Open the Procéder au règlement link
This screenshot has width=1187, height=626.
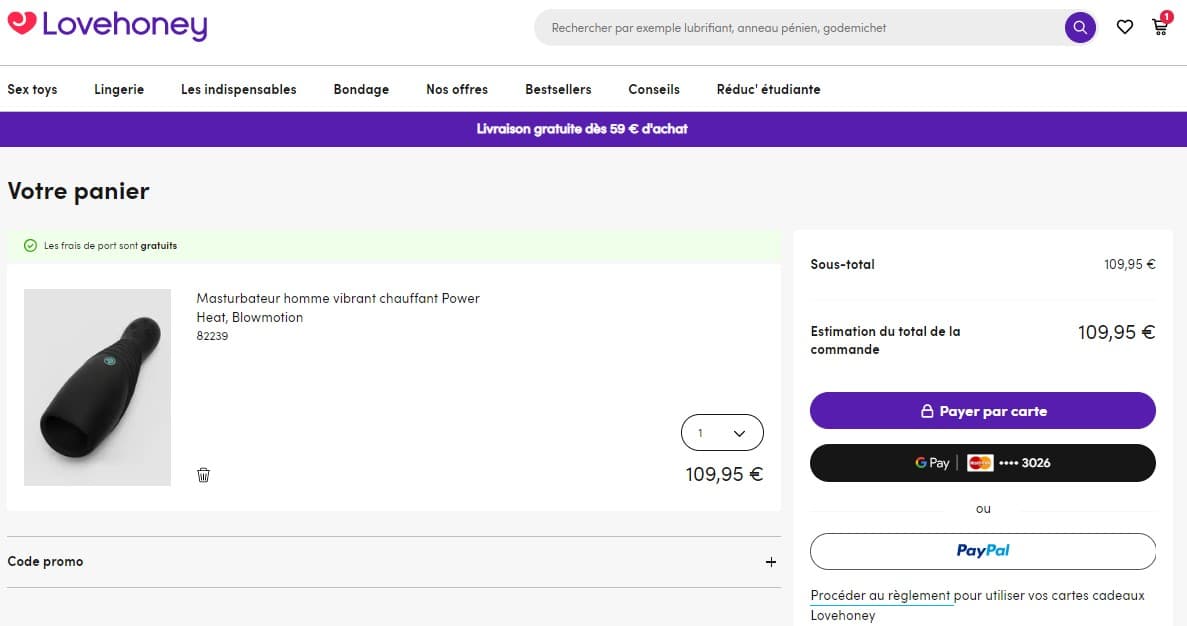tap(881, 595)
